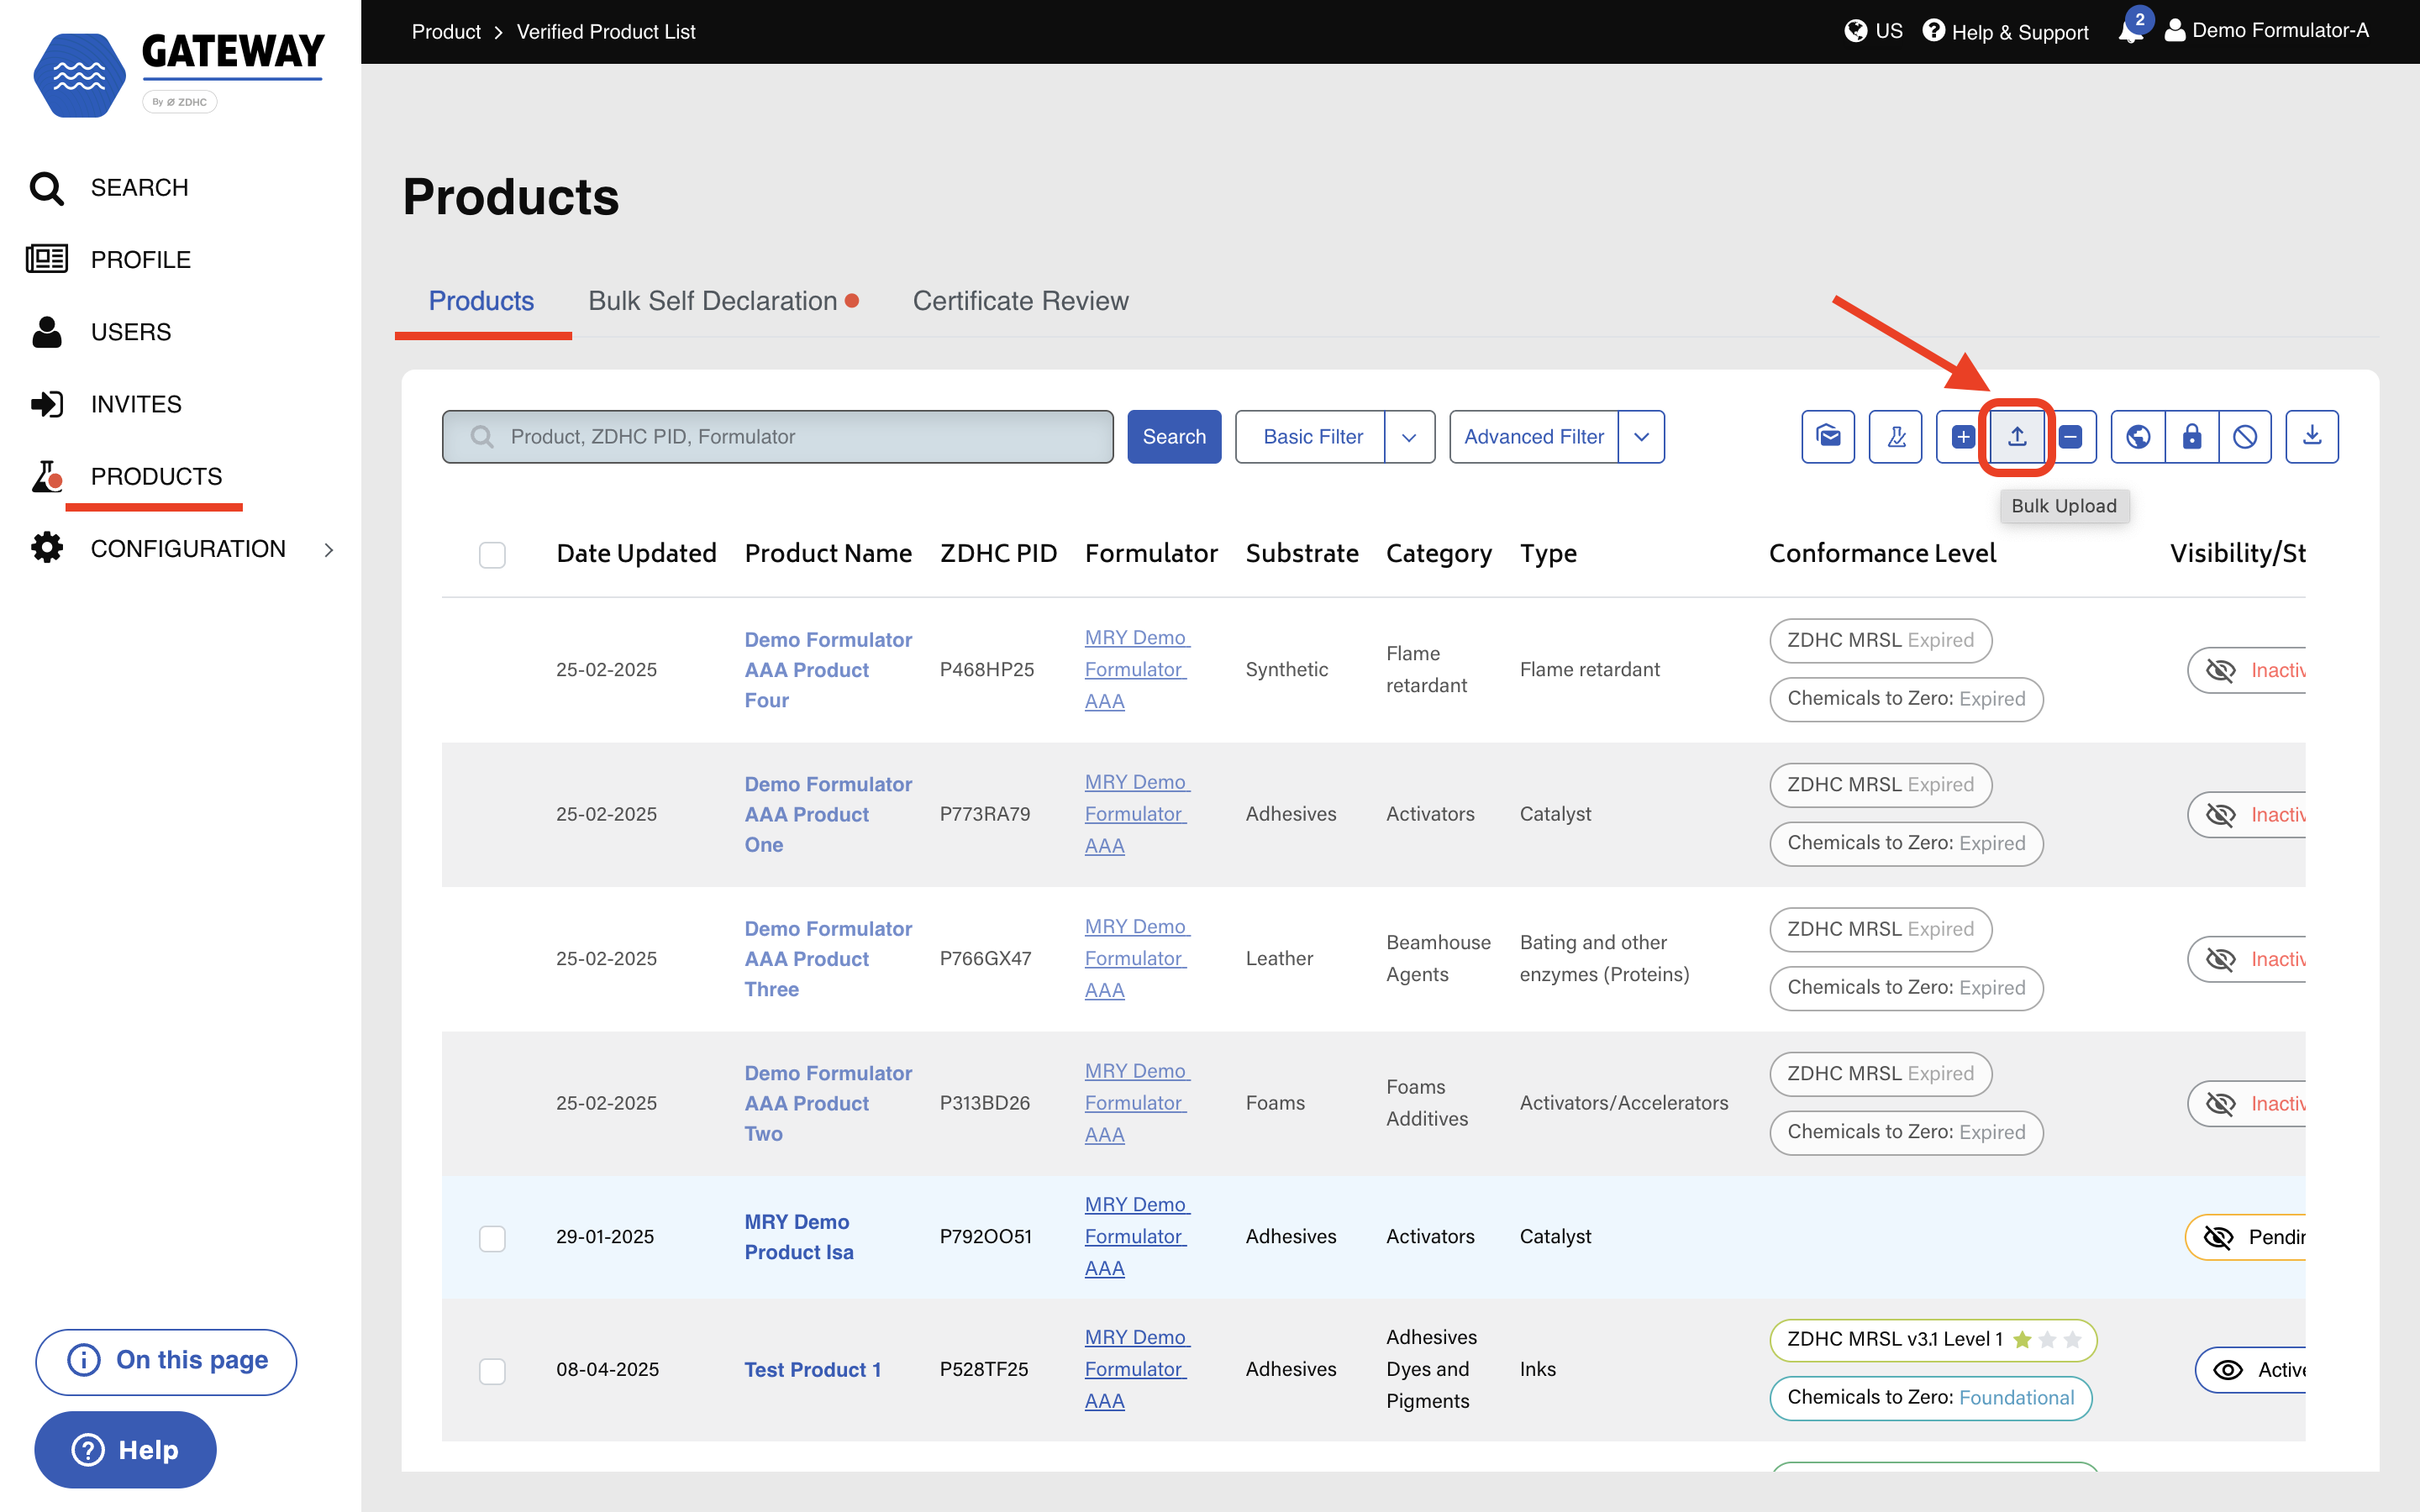Click the download export icon
Screen dimensions: 2420x1512
coord(2312,437)
